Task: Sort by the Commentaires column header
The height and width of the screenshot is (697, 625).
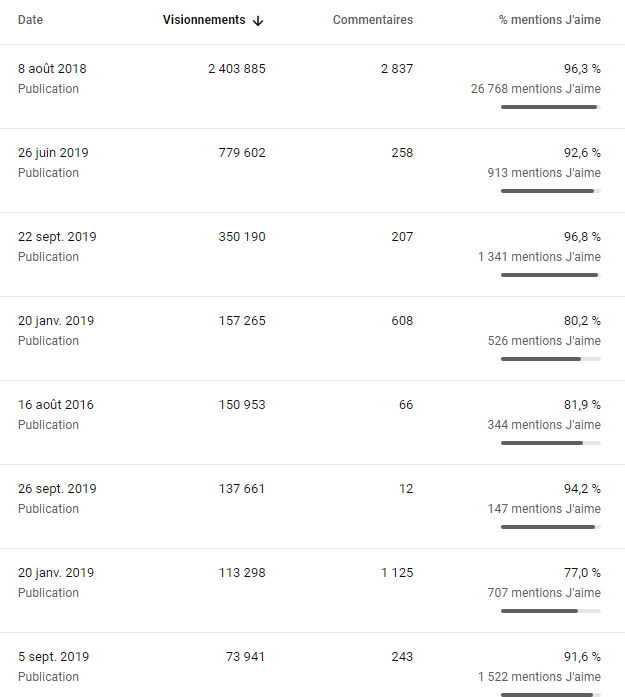Action: point(373,20)
